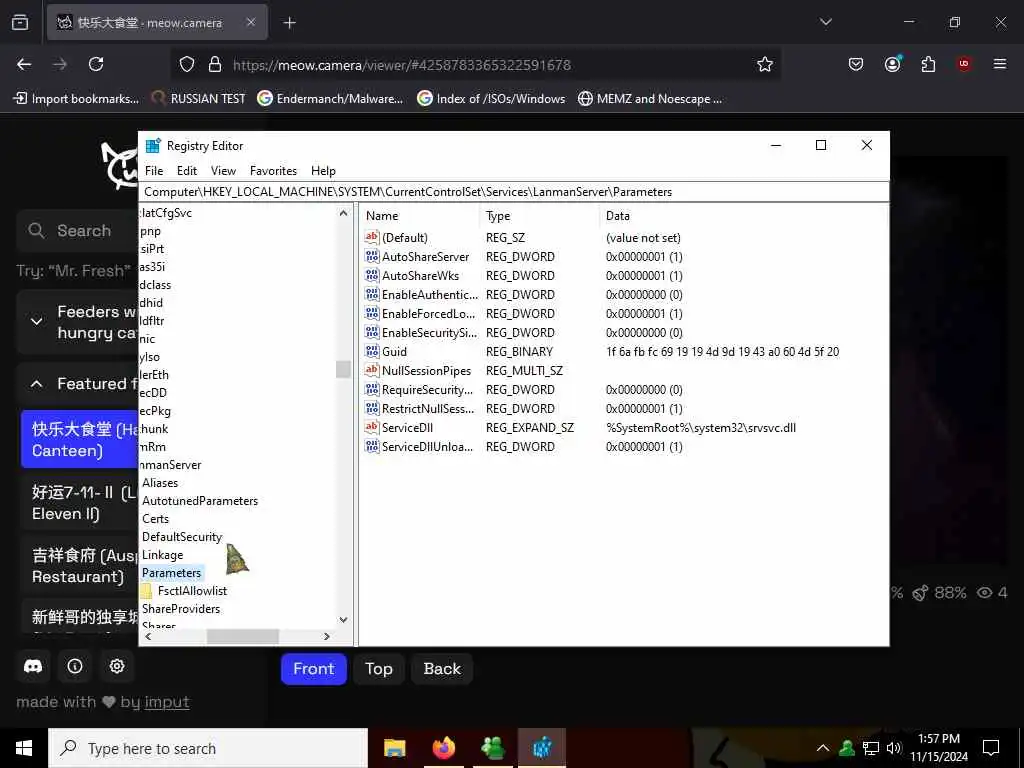
Task: Open the View menu in Registry Editor
Action: pyautogui.click(x=223, y=170)
